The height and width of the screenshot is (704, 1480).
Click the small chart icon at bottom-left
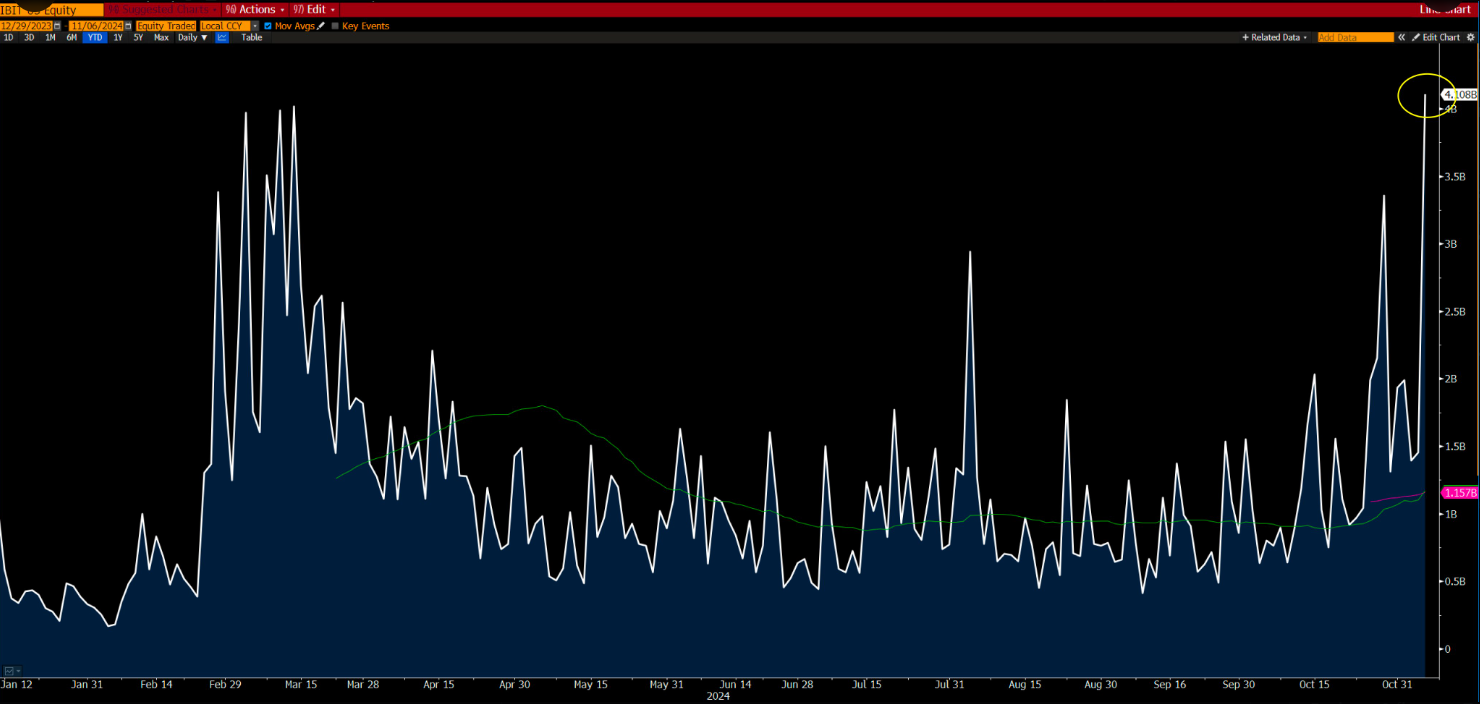[9, 670]
